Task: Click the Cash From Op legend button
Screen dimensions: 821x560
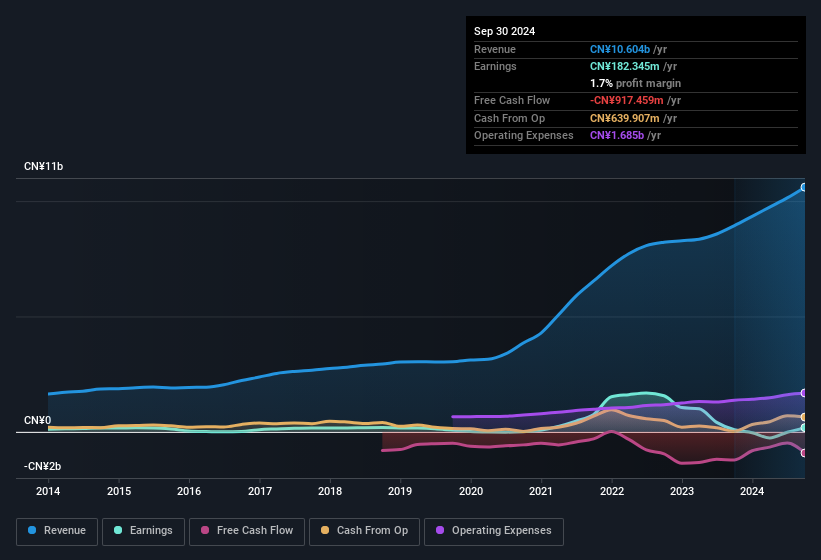Action: tap(363, 530)
